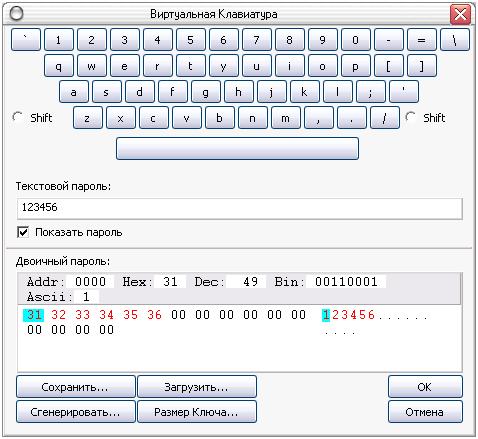478x439 pixels.
Task: Select the '6' key on virtual keyboard
Action: click(x=224, y=40)
